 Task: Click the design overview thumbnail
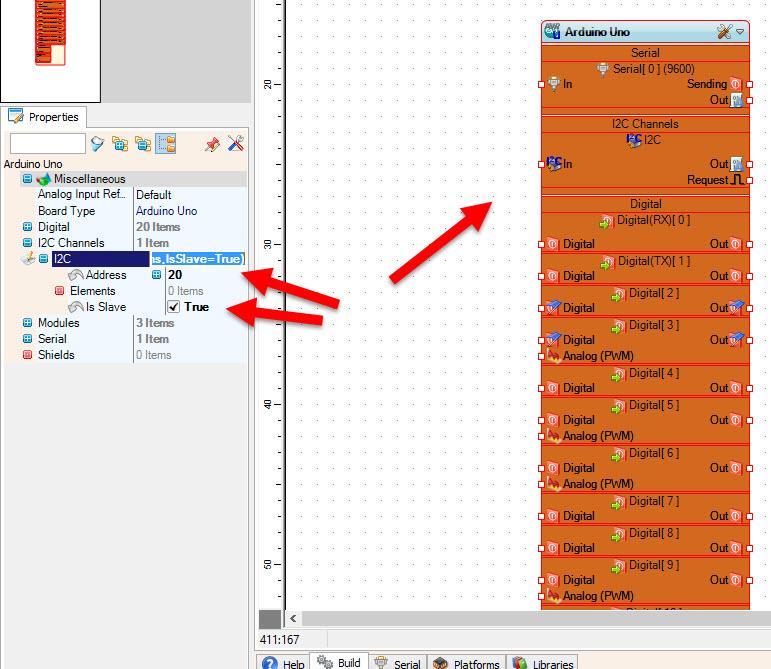point(51,50)
